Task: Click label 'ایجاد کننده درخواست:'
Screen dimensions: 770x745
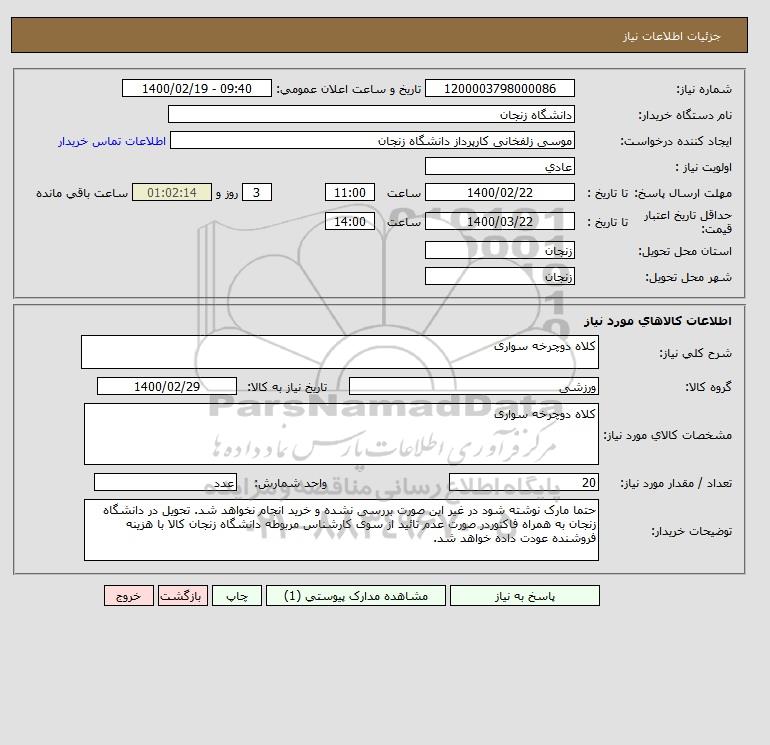Action: tap(676, 141)
